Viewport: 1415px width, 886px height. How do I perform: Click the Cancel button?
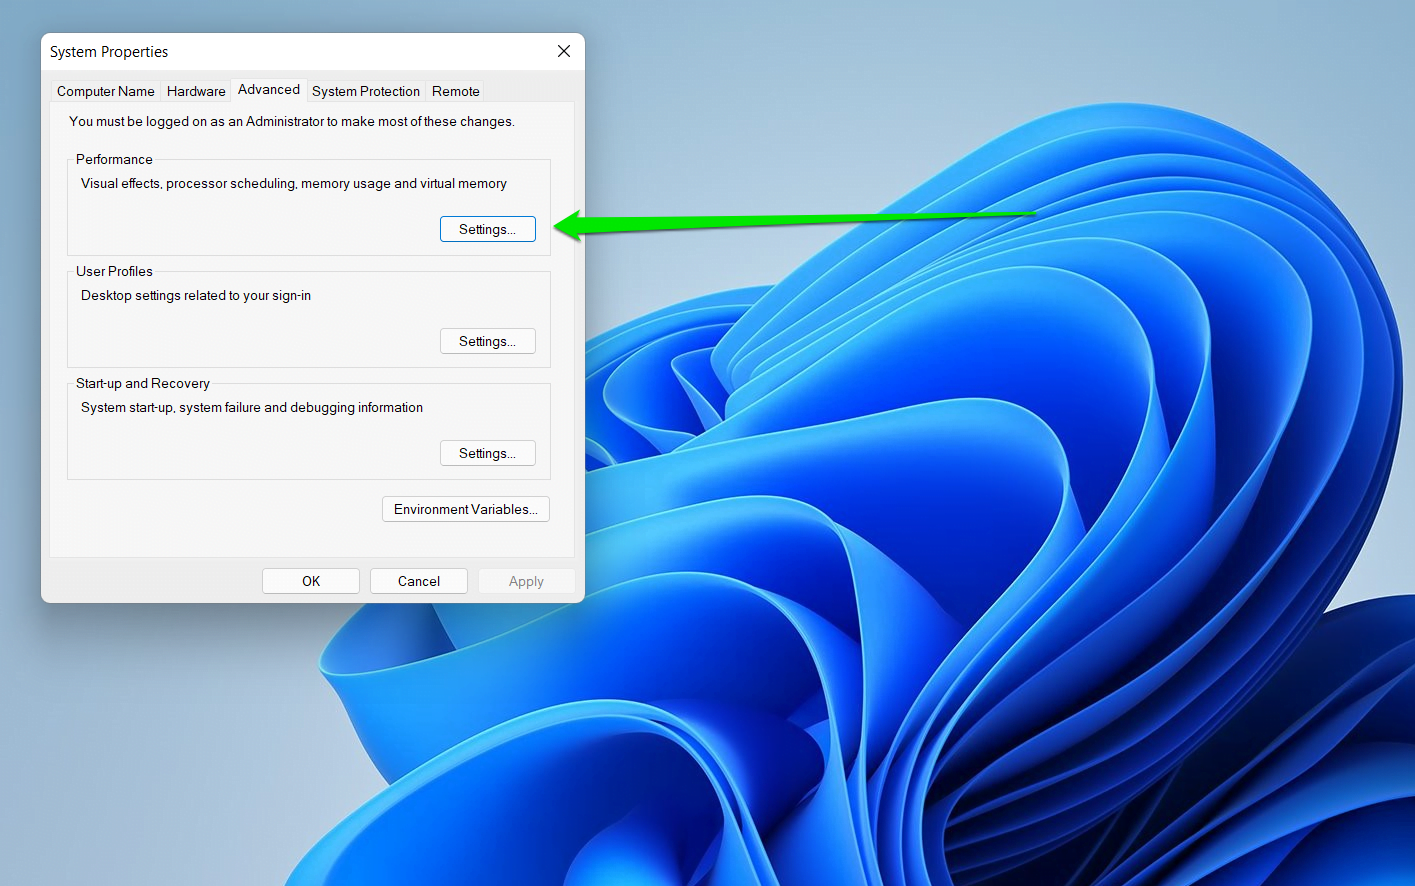(x=419, y=581)
